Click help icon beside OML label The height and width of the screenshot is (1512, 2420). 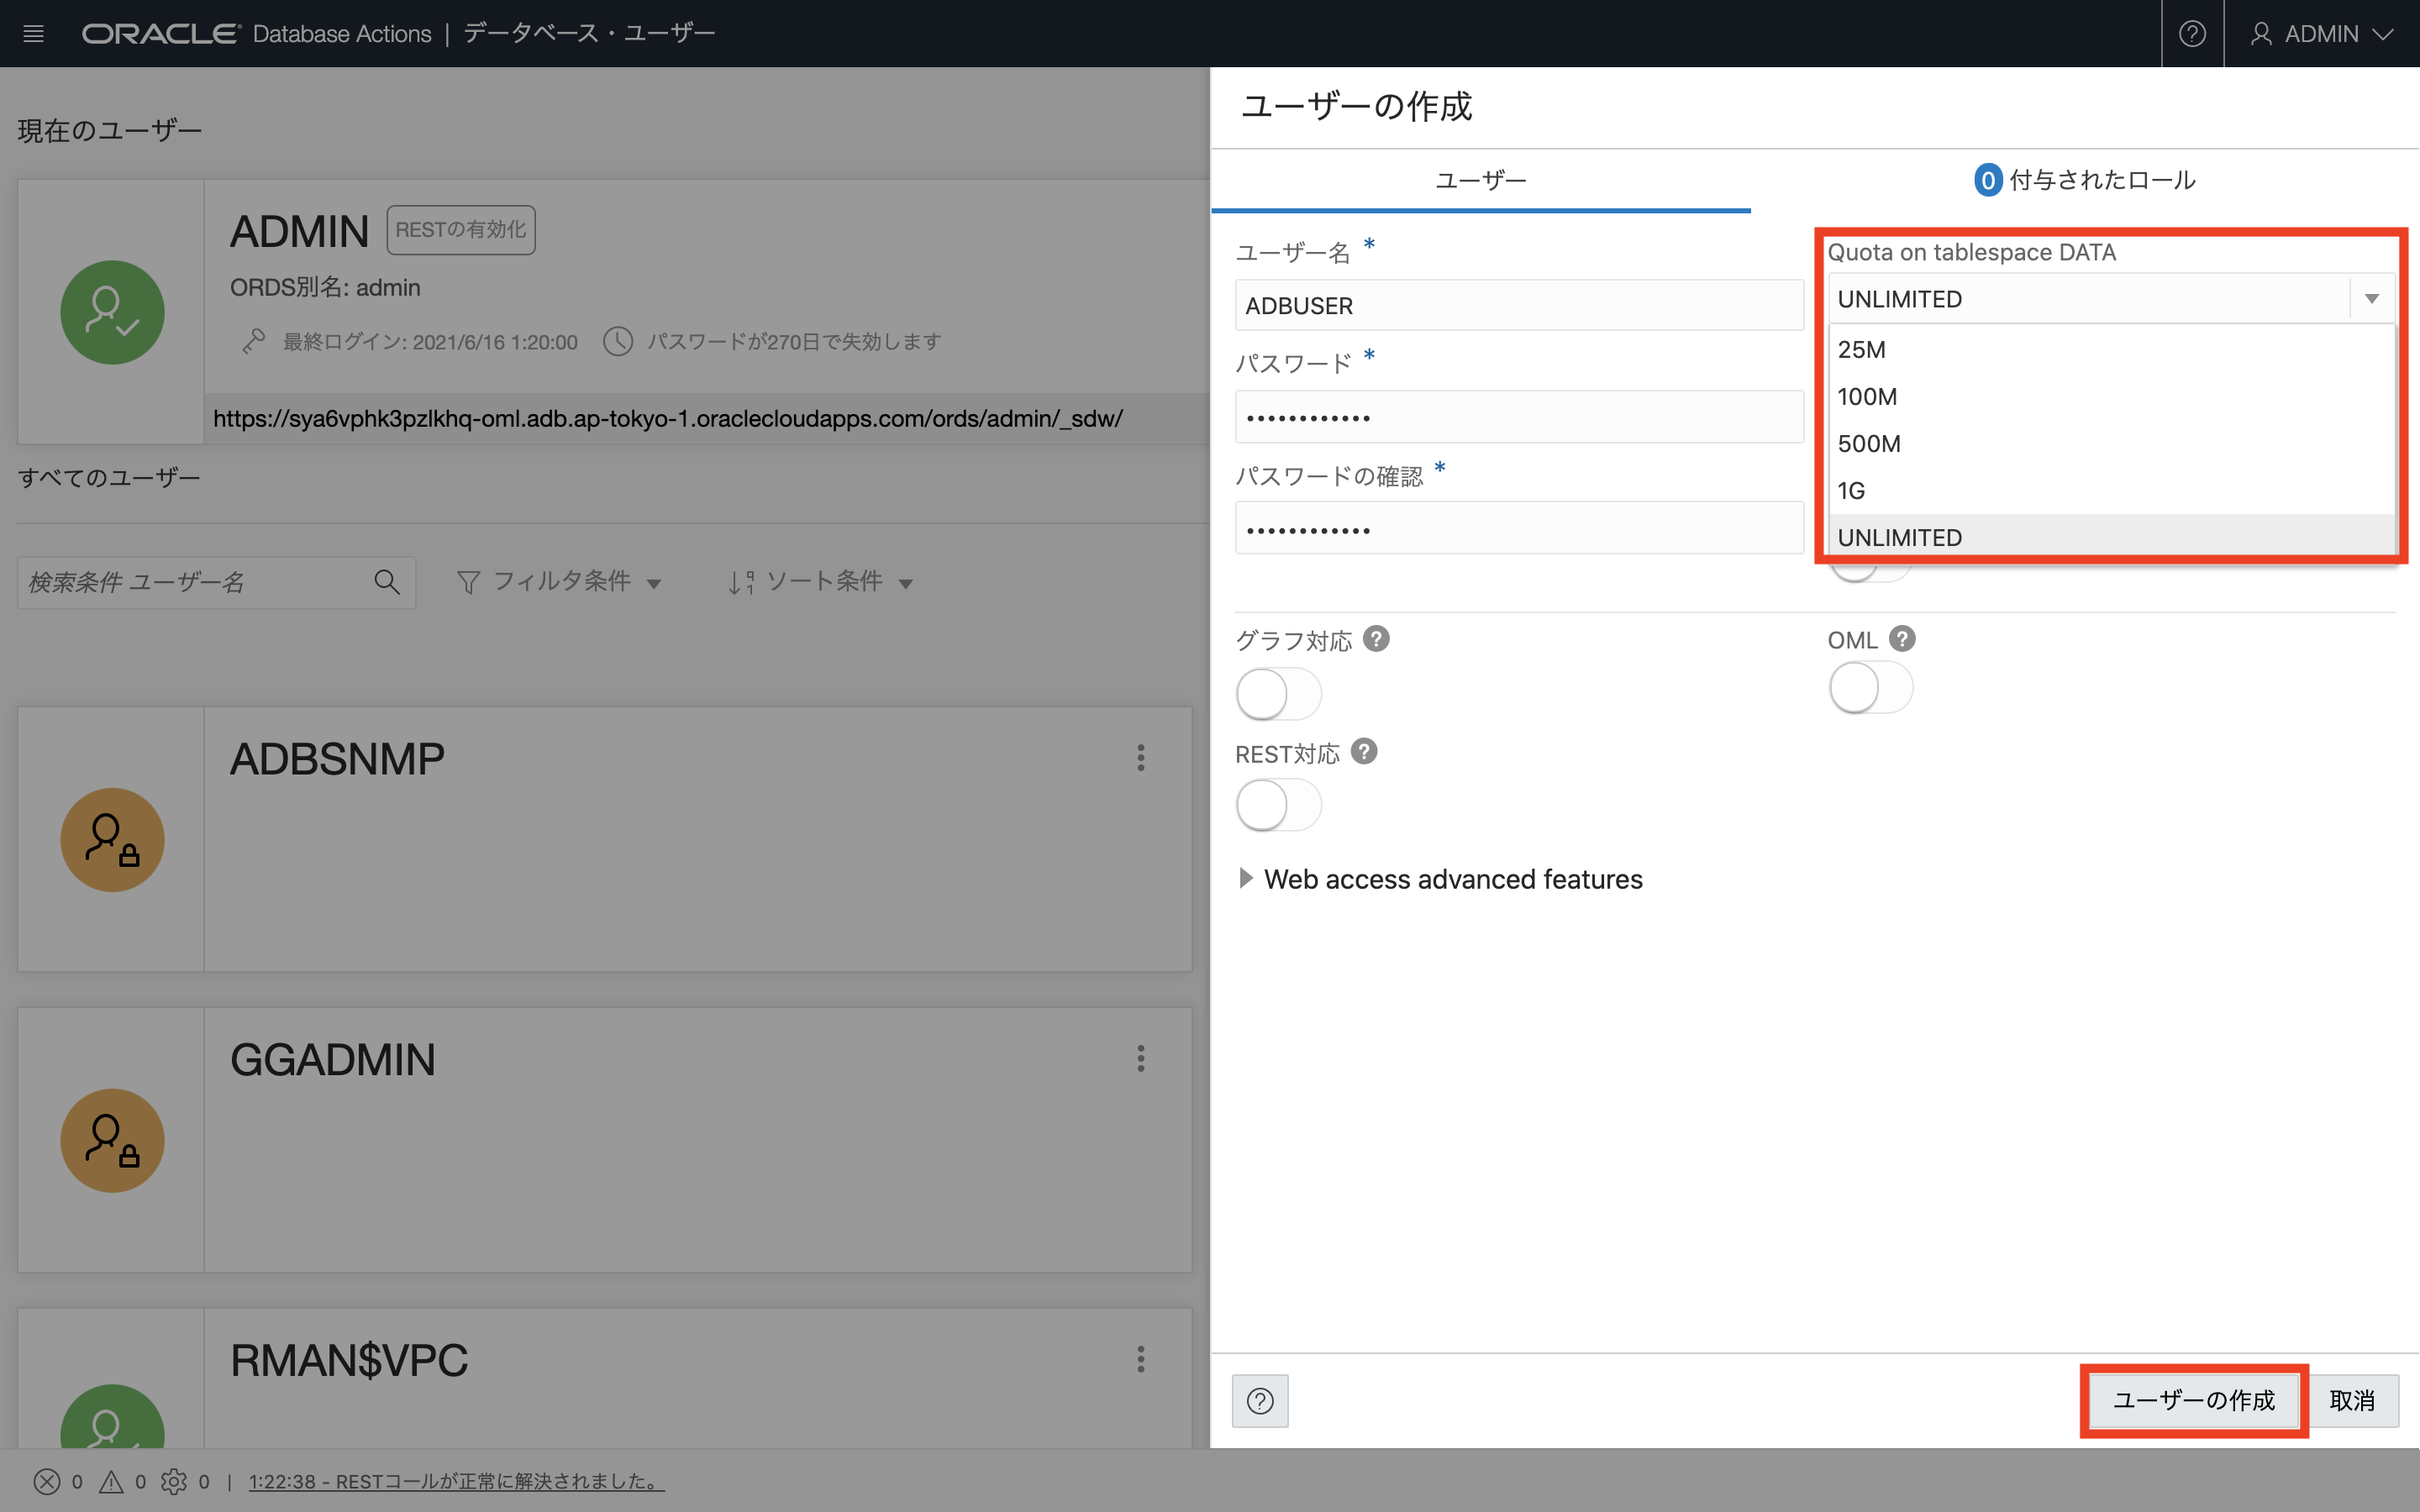pyautogui.click(x=1902, y=639)
